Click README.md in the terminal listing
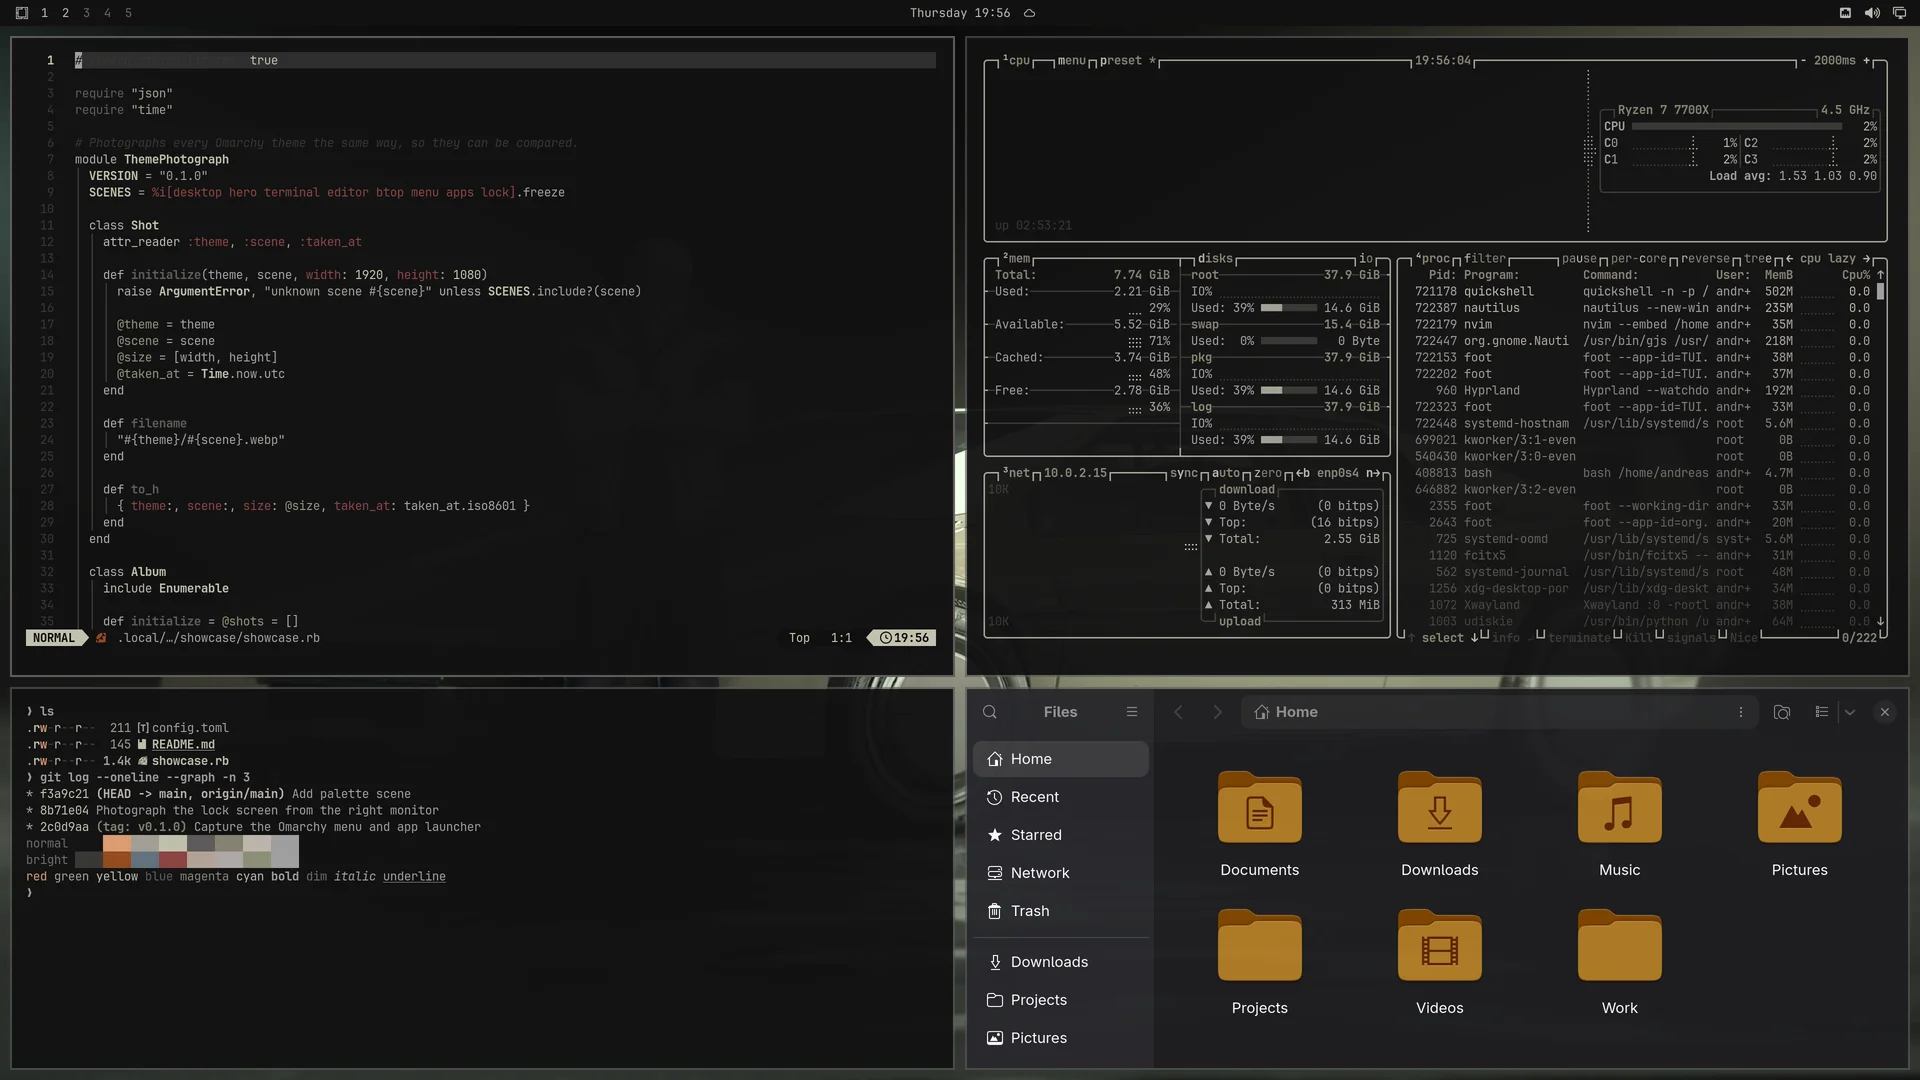Viewport: 1920px width, 1080px height. 183,744
